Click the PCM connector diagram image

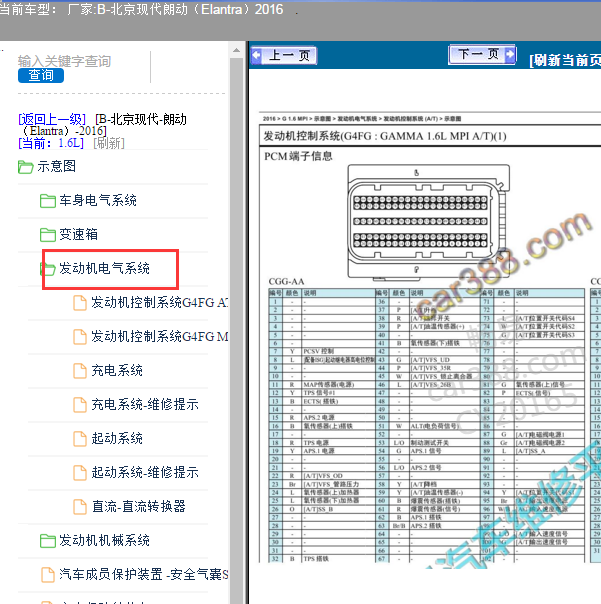point(428,221)
